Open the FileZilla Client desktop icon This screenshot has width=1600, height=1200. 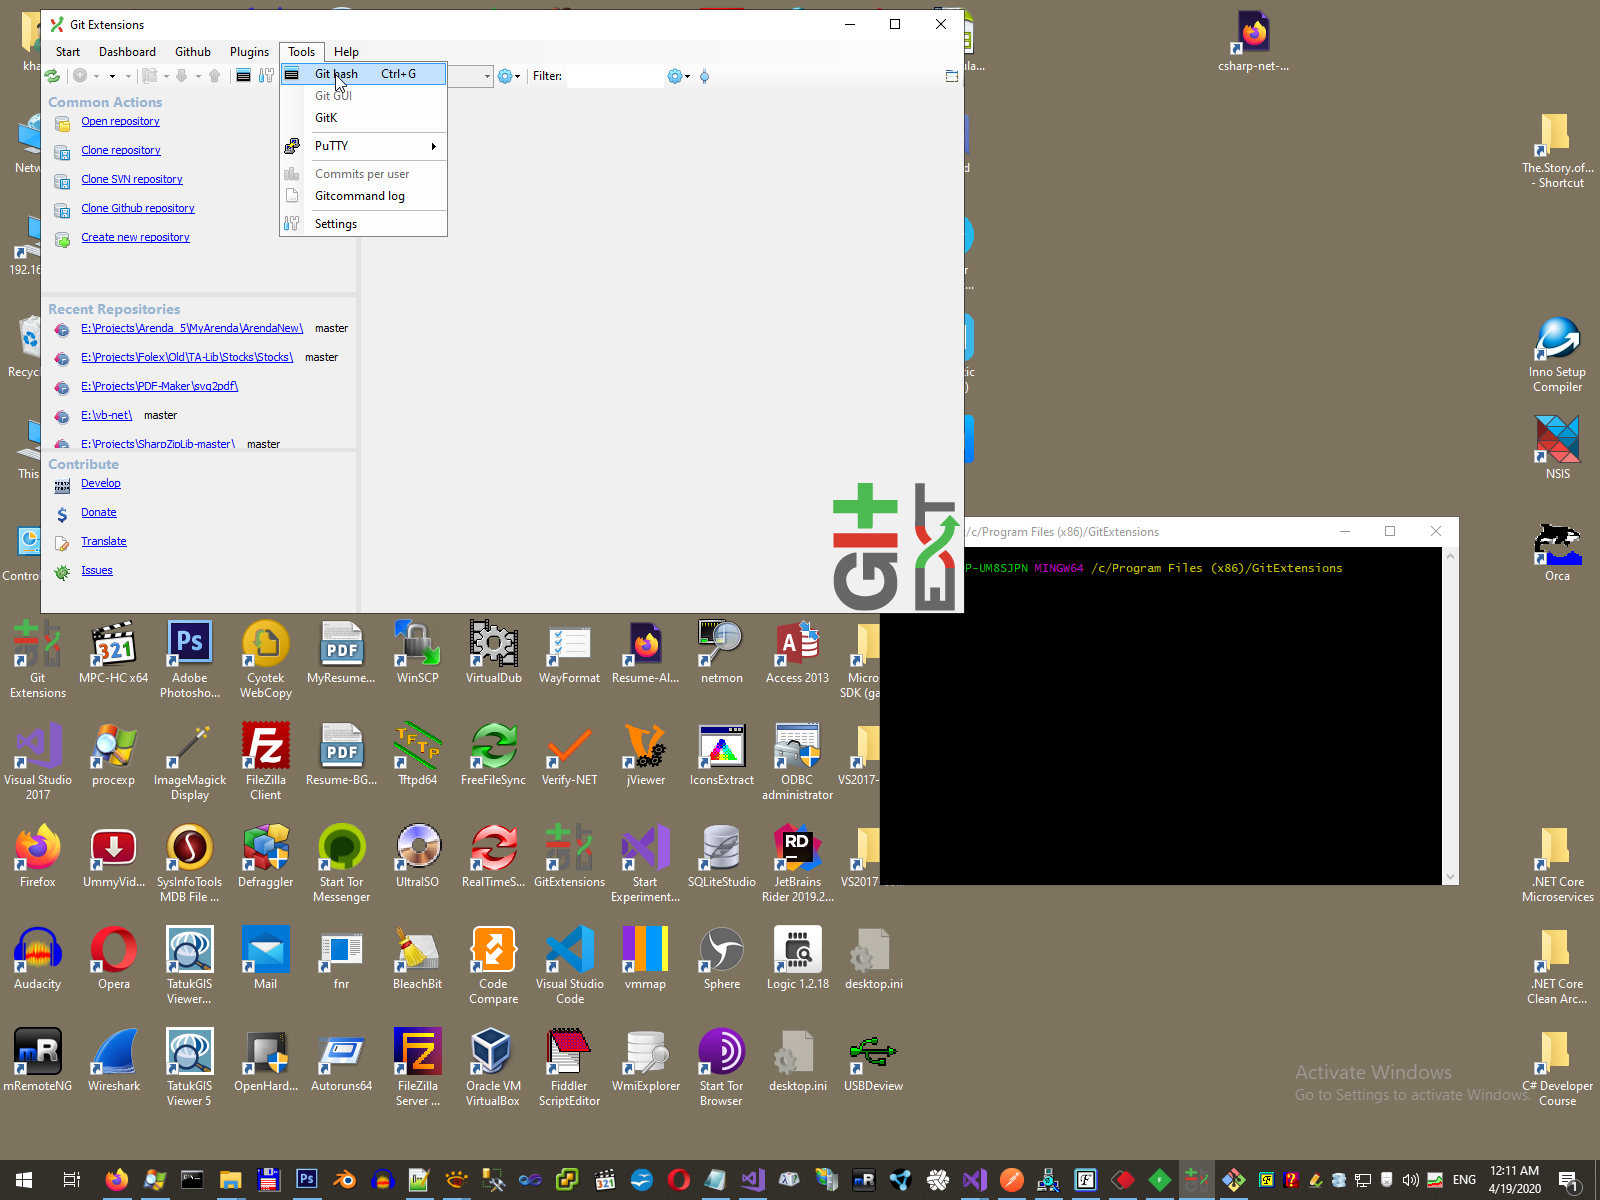click(x=266, y=760)
